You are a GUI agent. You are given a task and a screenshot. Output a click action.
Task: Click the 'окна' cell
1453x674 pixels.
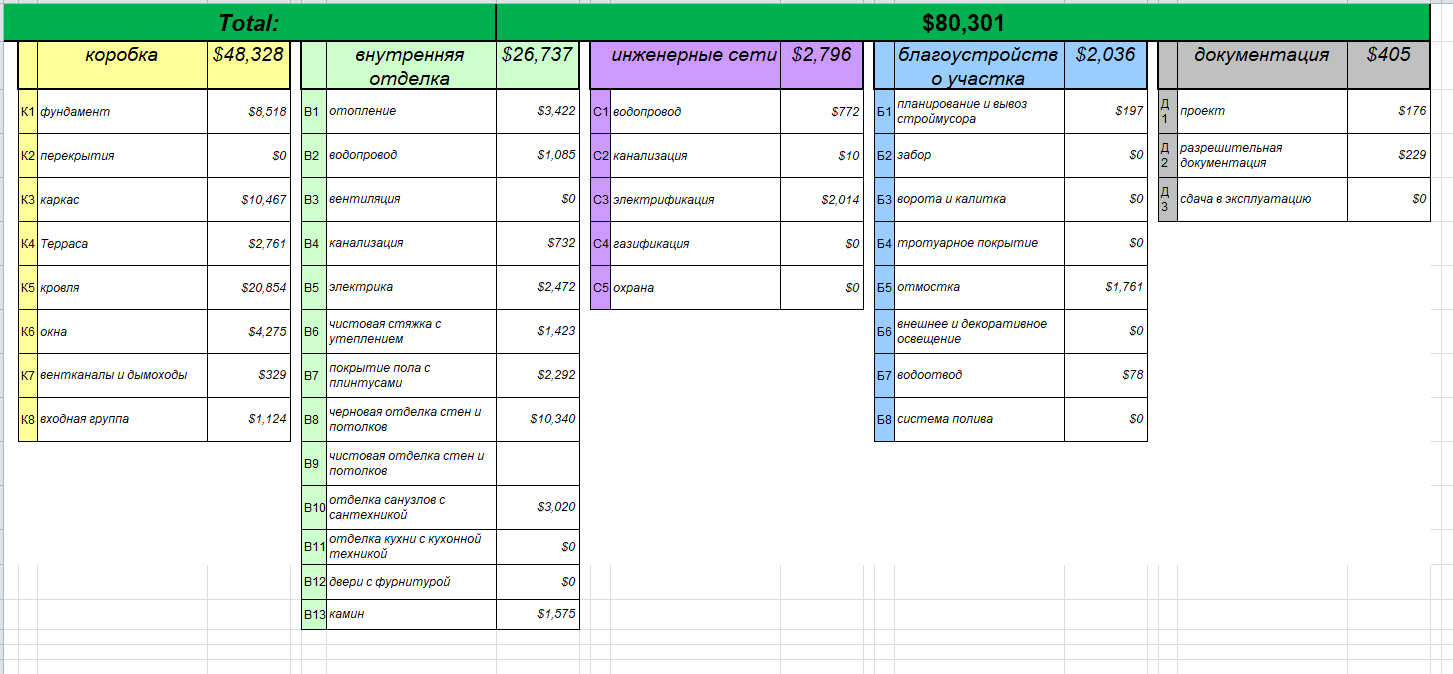coord(122,332)
